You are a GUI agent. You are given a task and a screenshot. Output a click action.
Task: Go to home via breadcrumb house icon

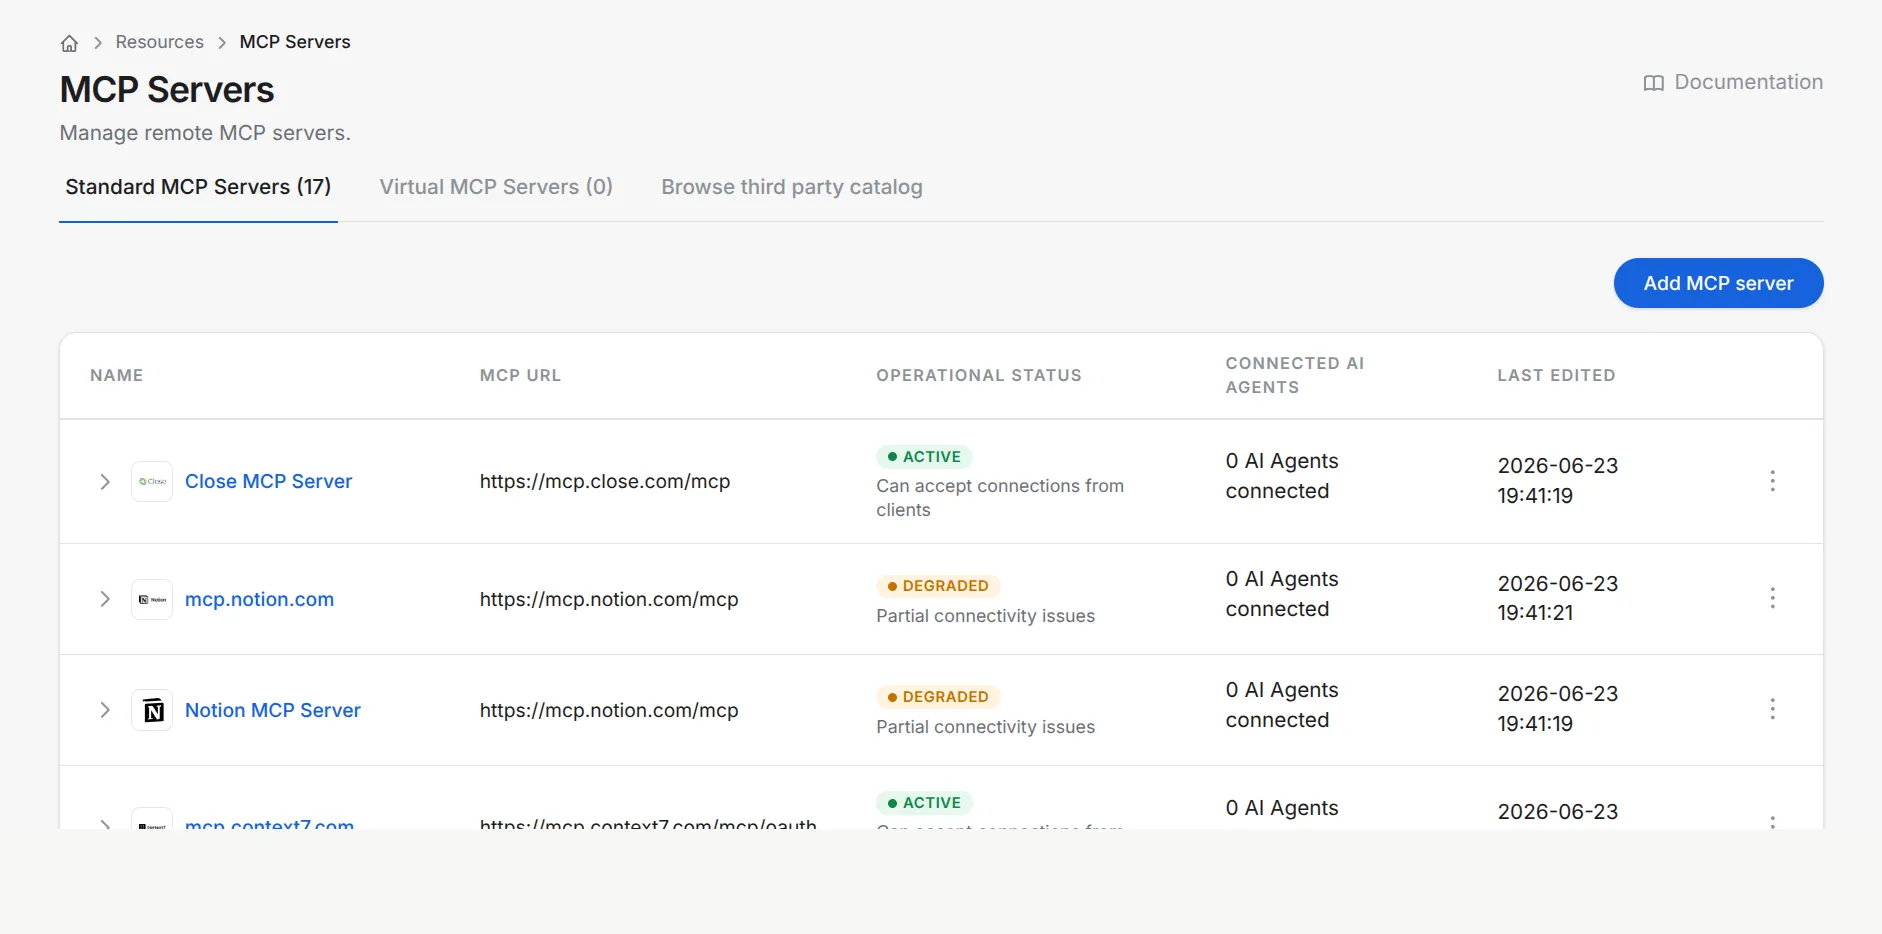coord(69,43)
